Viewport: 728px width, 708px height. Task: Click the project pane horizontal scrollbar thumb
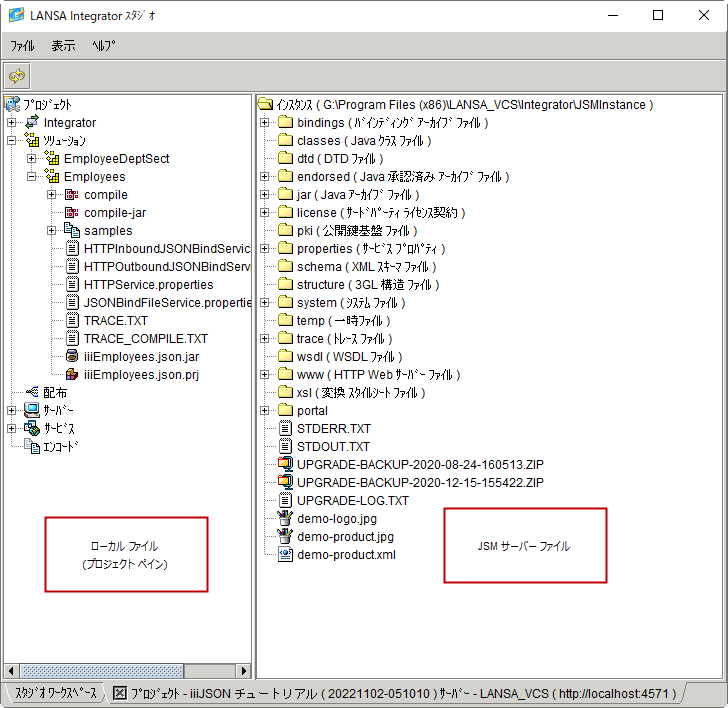pos(102,670)
